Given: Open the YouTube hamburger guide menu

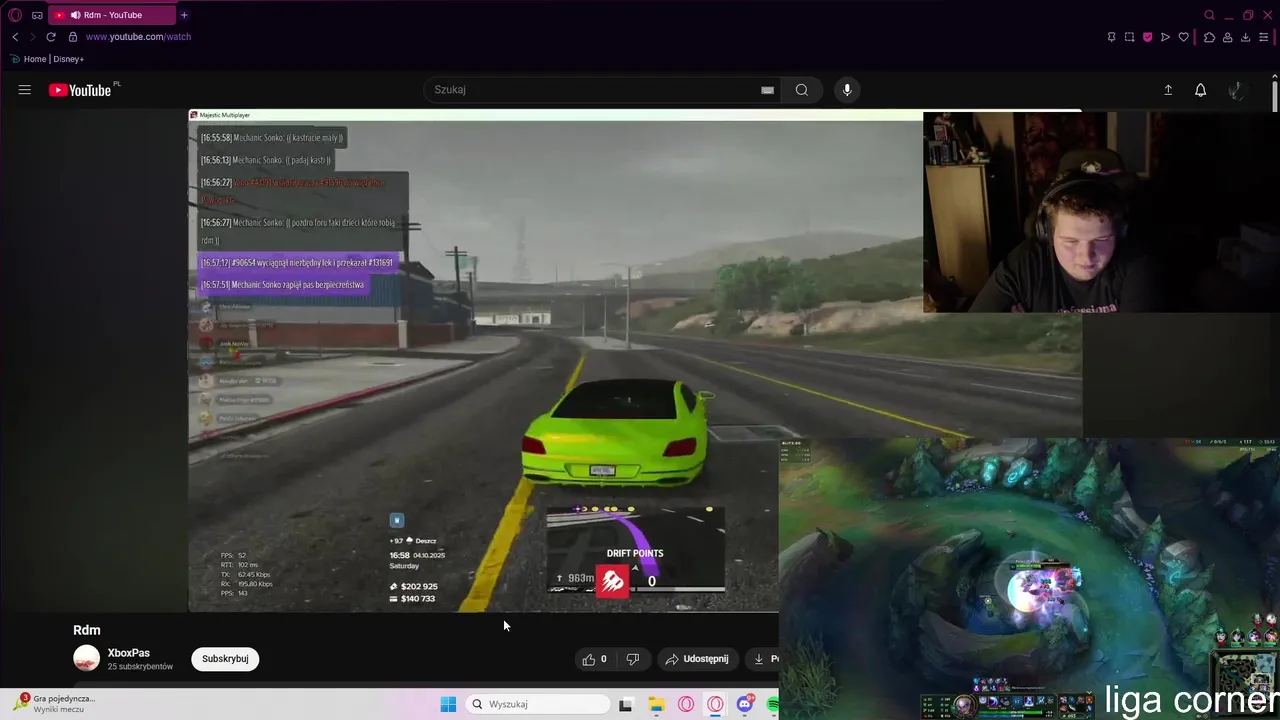Looking at the screenshot, I should pyautogui.click(x=24, y=90).
